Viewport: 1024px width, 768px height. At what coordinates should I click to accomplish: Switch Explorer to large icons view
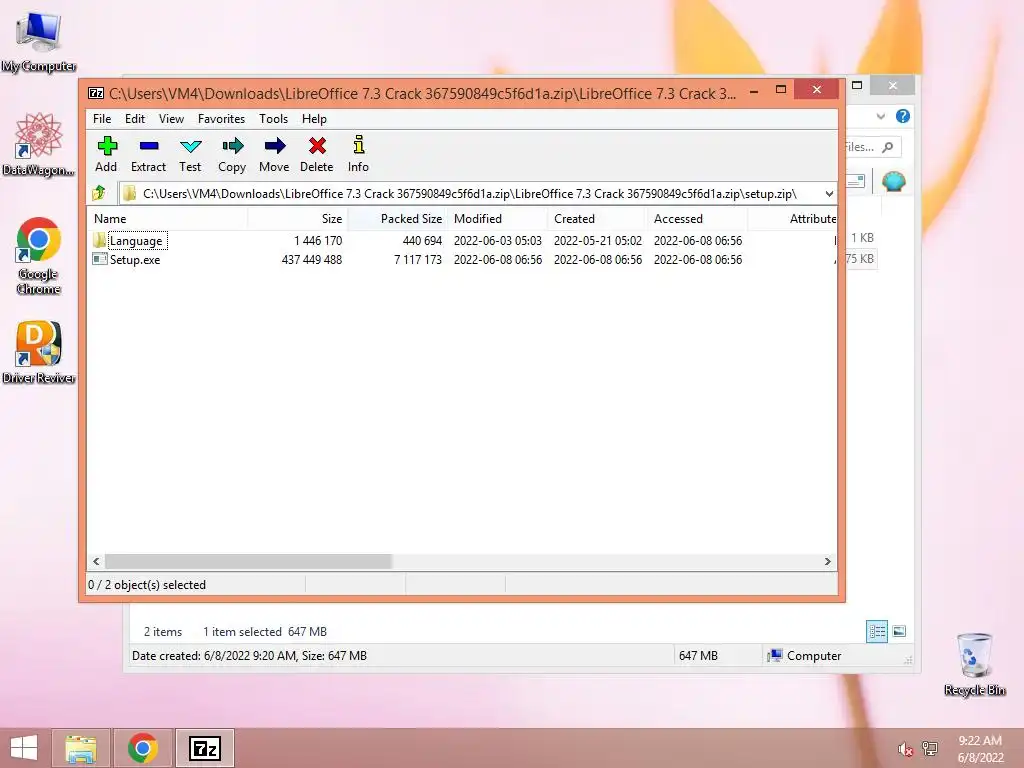pyautogui.click(x=899, y=631)
